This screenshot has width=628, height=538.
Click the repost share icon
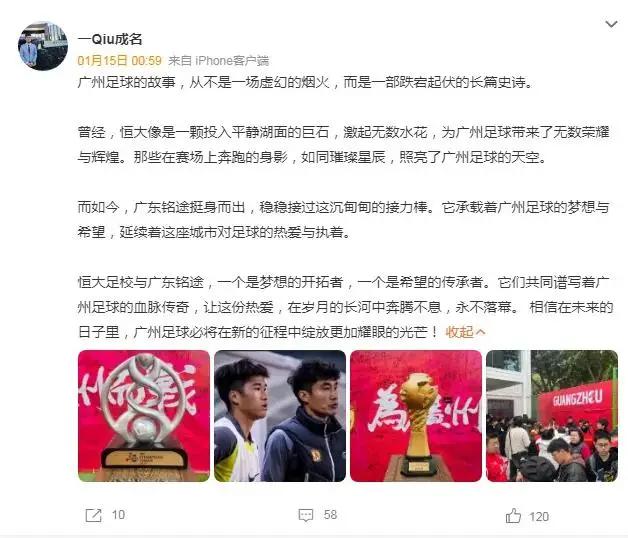(x=93, y=515)
